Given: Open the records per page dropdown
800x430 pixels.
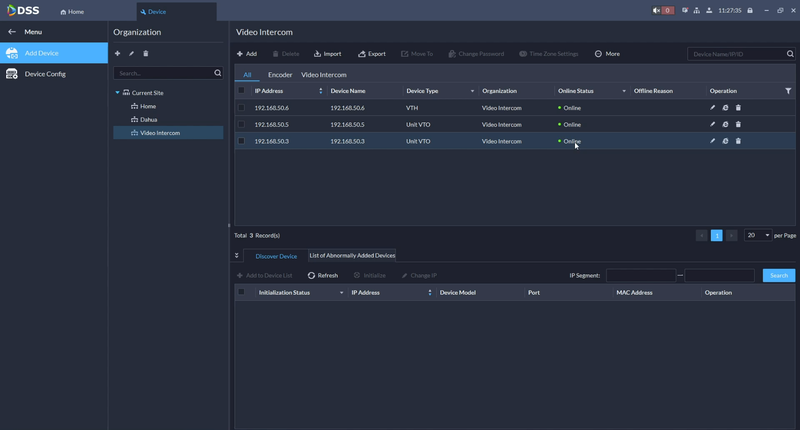Looking at the screenshot, I should click(x=758, y=235).
